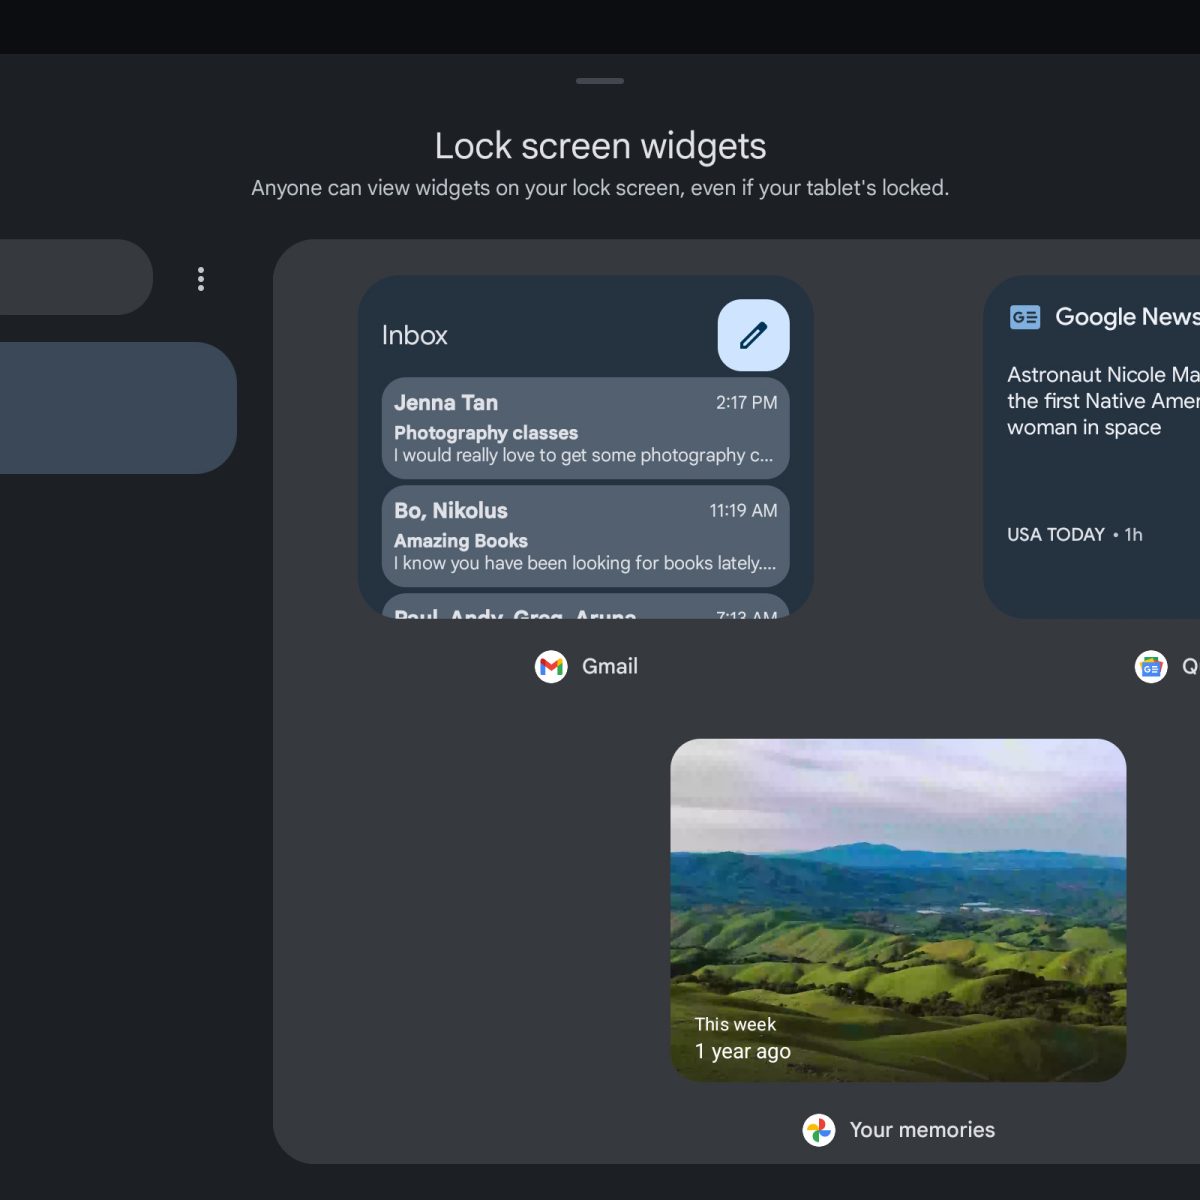Open the Amazing Books email from Bo, Nikolus
This screenshot has height=1200, width=1200.
[585, 536]
